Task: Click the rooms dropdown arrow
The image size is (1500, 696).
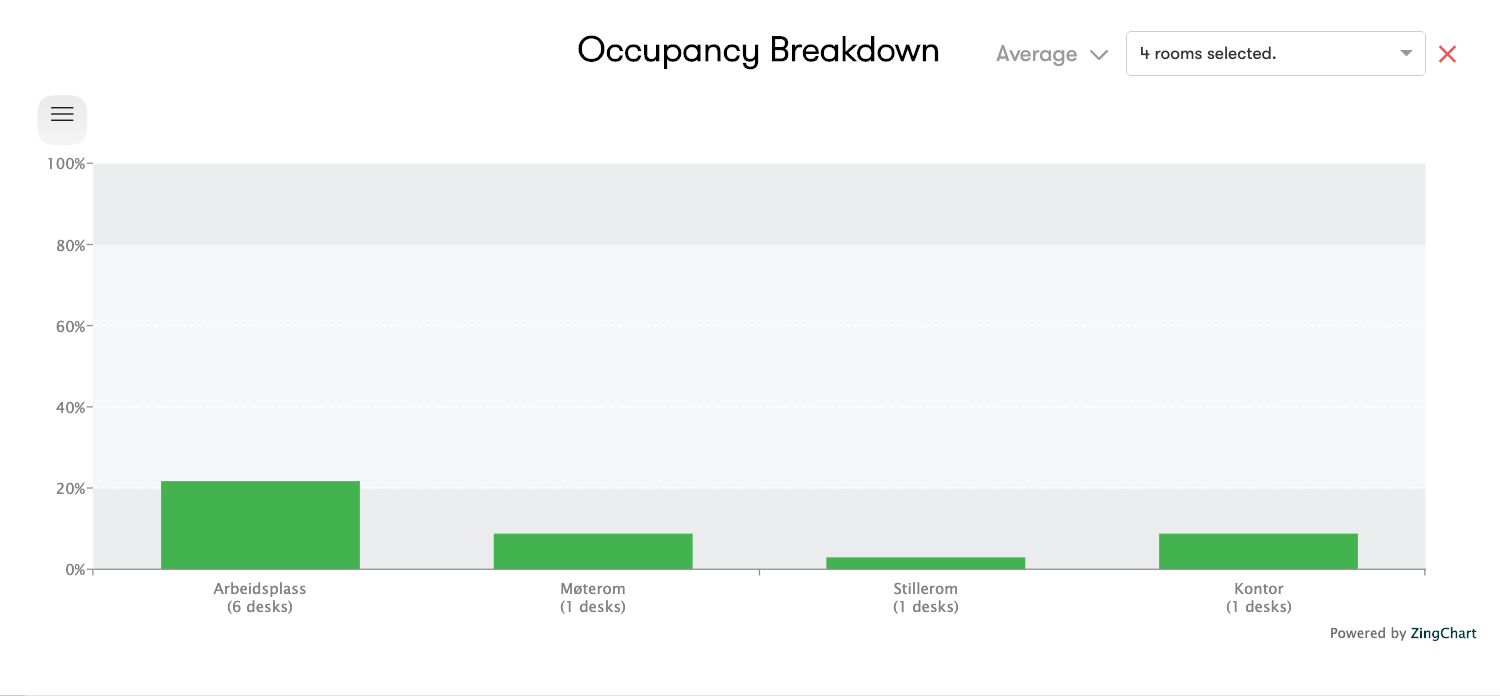Action: [1406, 54]
